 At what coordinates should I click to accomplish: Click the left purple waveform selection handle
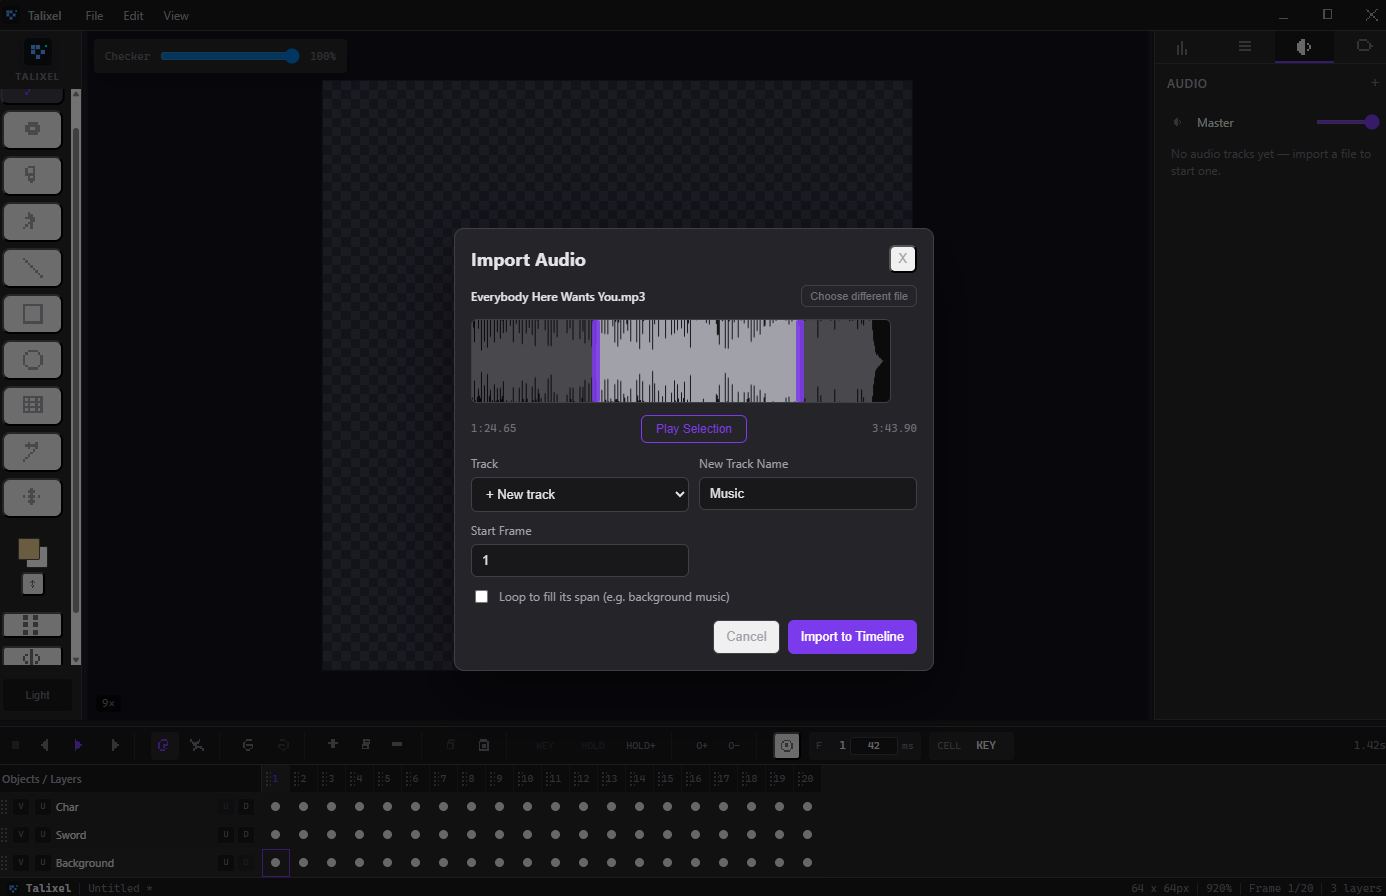click(596, 361)
